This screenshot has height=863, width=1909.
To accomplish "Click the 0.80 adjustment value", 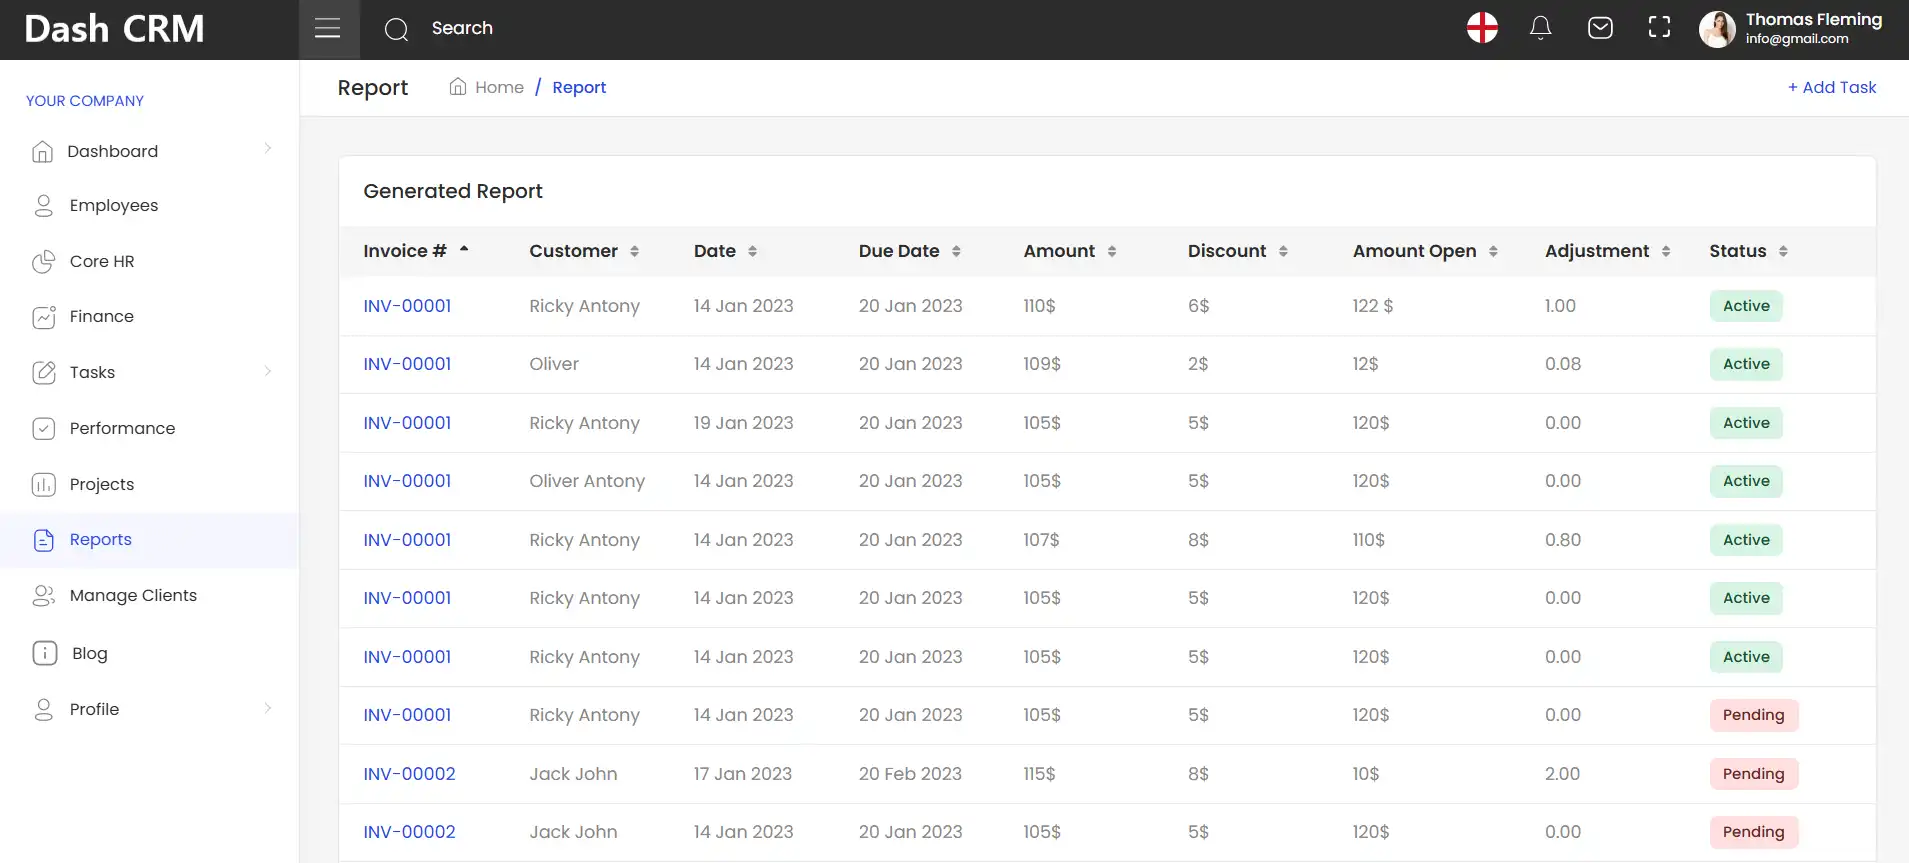I will 1562,540.
